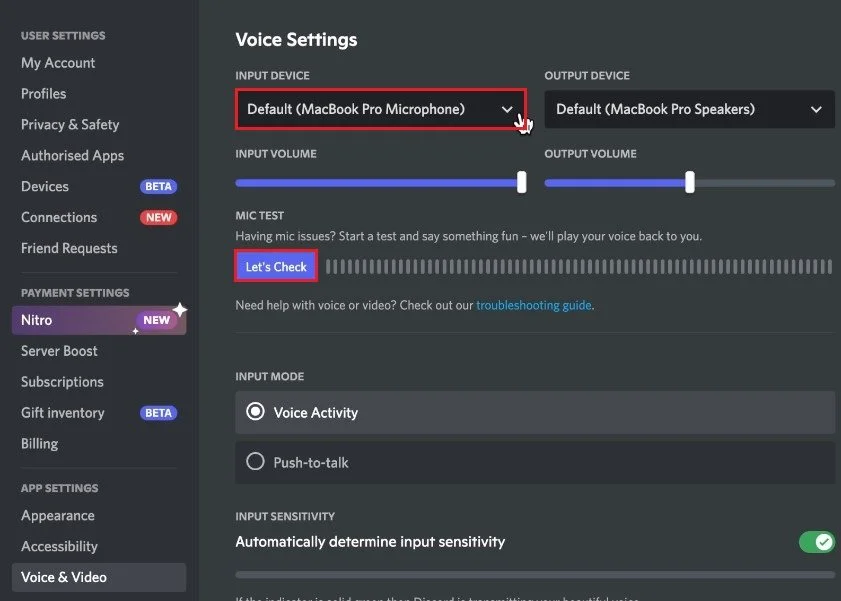The width and height of the screenshot is (841, 601).
Task: Click the Input Device chevron arrow
Action: [507, 109]
